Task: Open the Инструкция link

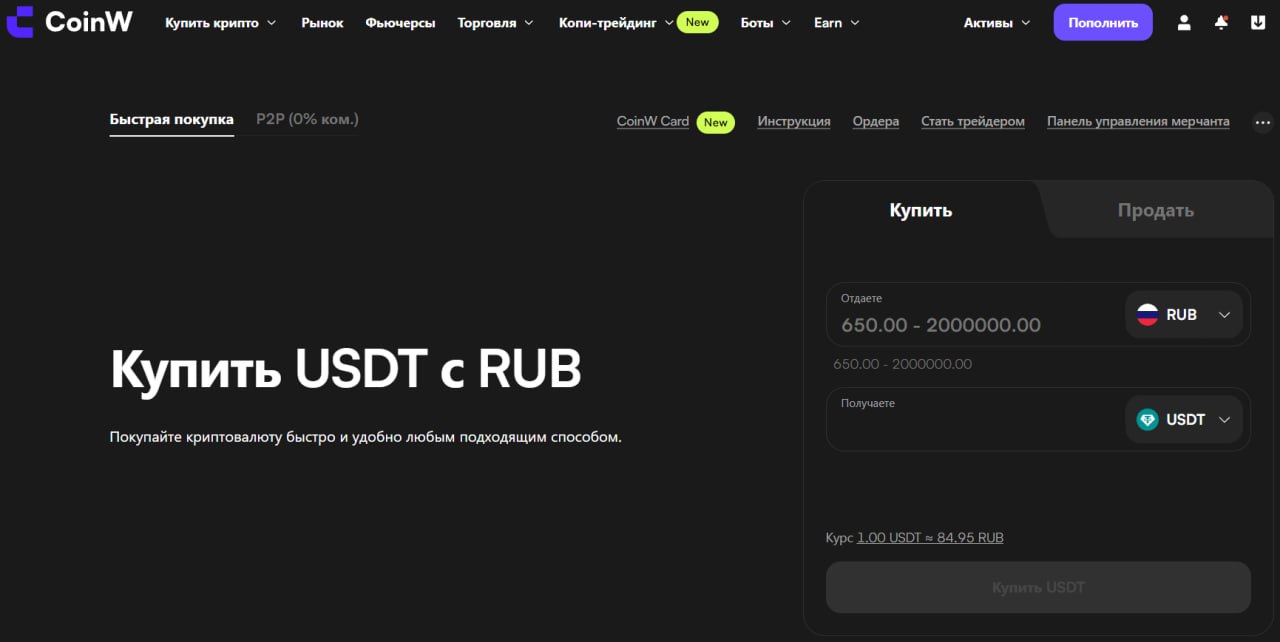Action: tap(794, 121)
